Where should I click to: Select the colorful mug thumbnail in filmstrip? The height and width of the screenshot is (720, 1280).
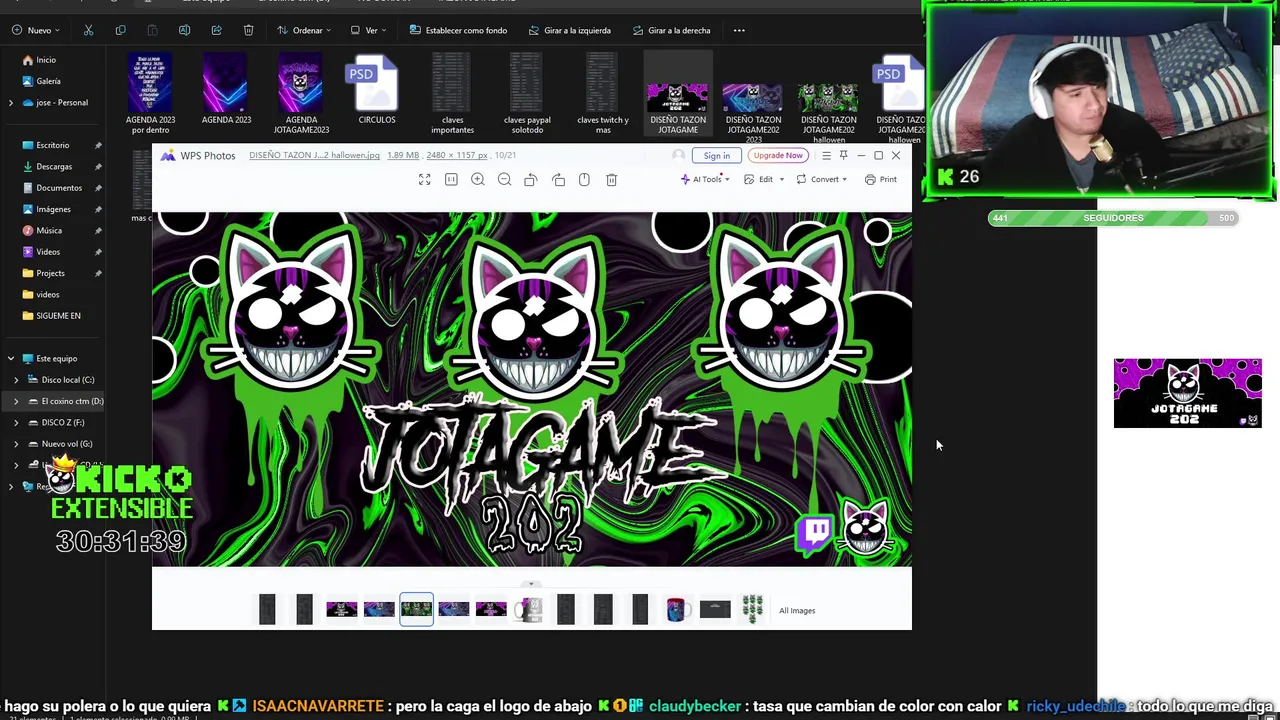677,609
